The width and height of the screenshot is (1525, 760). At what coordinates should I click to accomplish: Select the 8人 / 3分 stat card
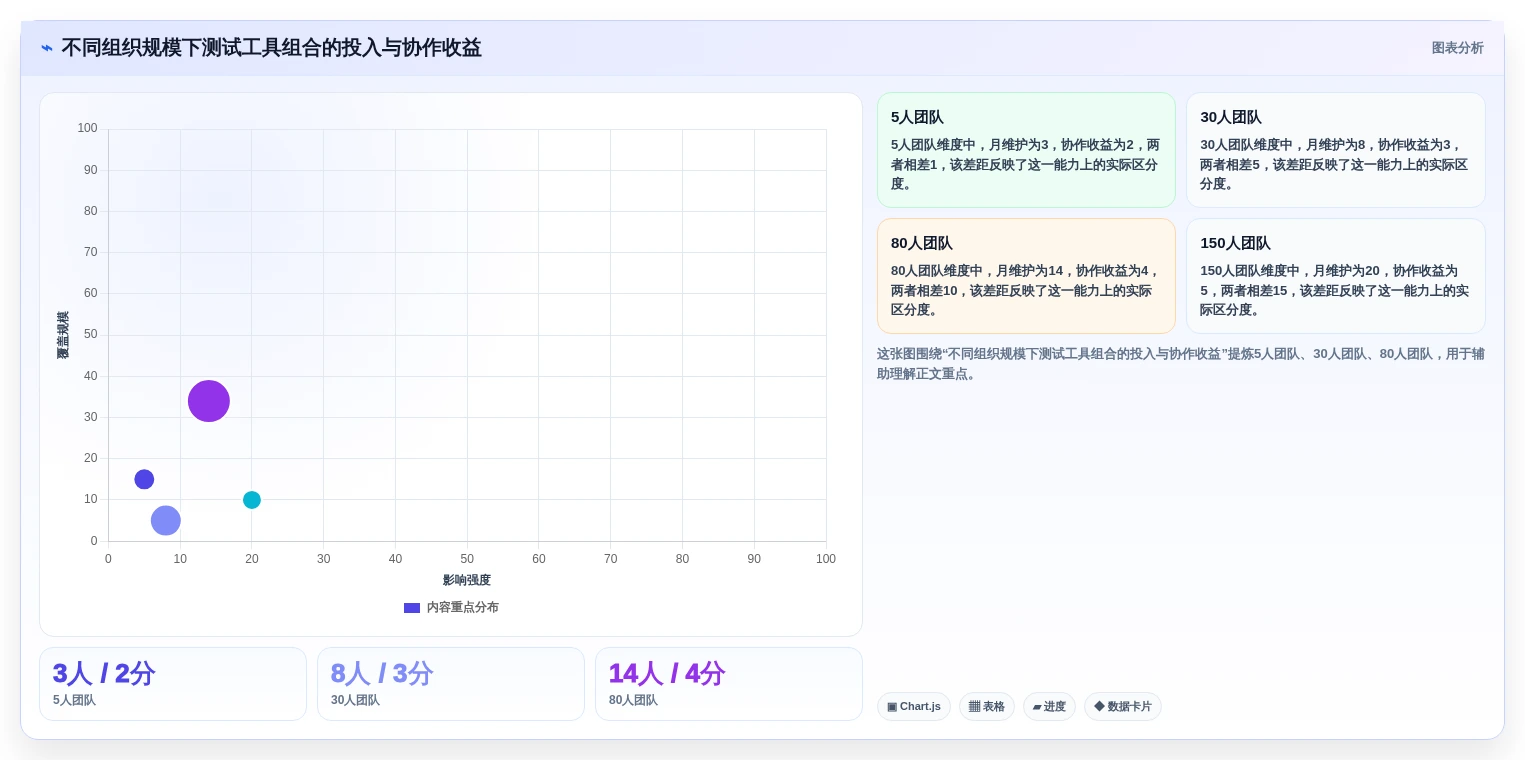pos(451,684)
